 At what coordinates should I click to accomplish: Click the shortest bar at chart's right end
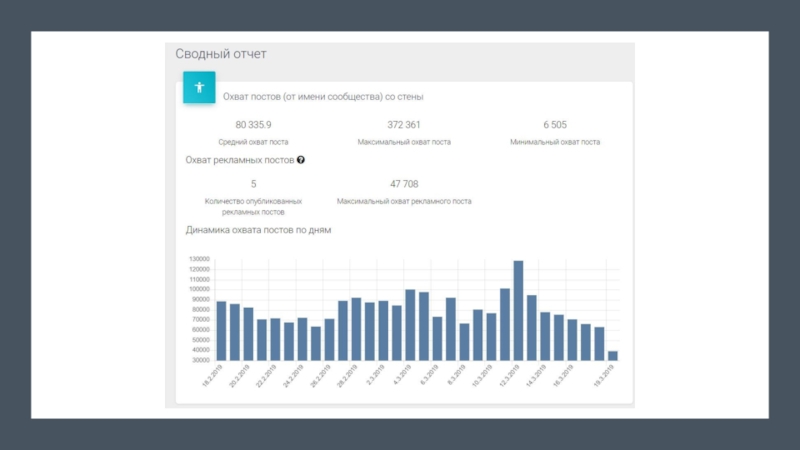tap(612, 355)
